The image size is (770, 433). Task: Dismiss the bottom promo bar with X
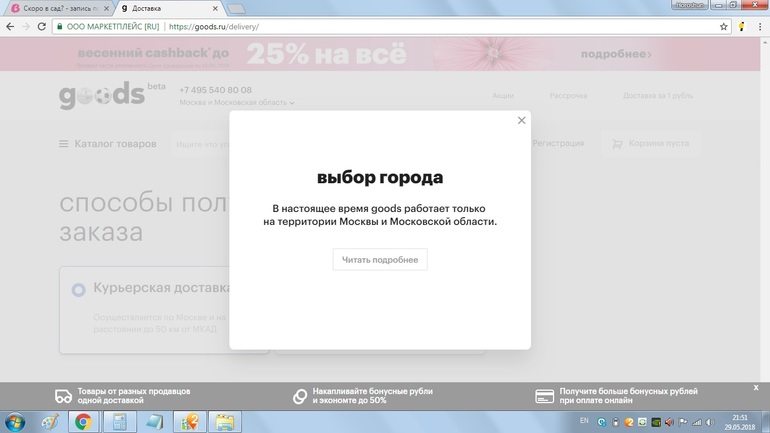tap(756, 388)
